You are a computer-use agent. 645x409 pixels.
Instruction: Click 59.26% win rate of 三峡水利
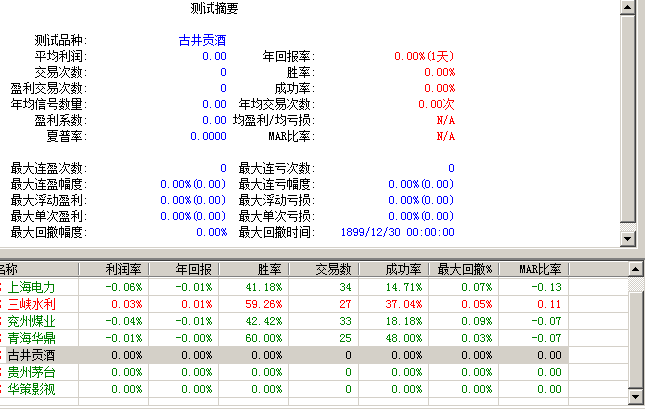pos(264,304)
